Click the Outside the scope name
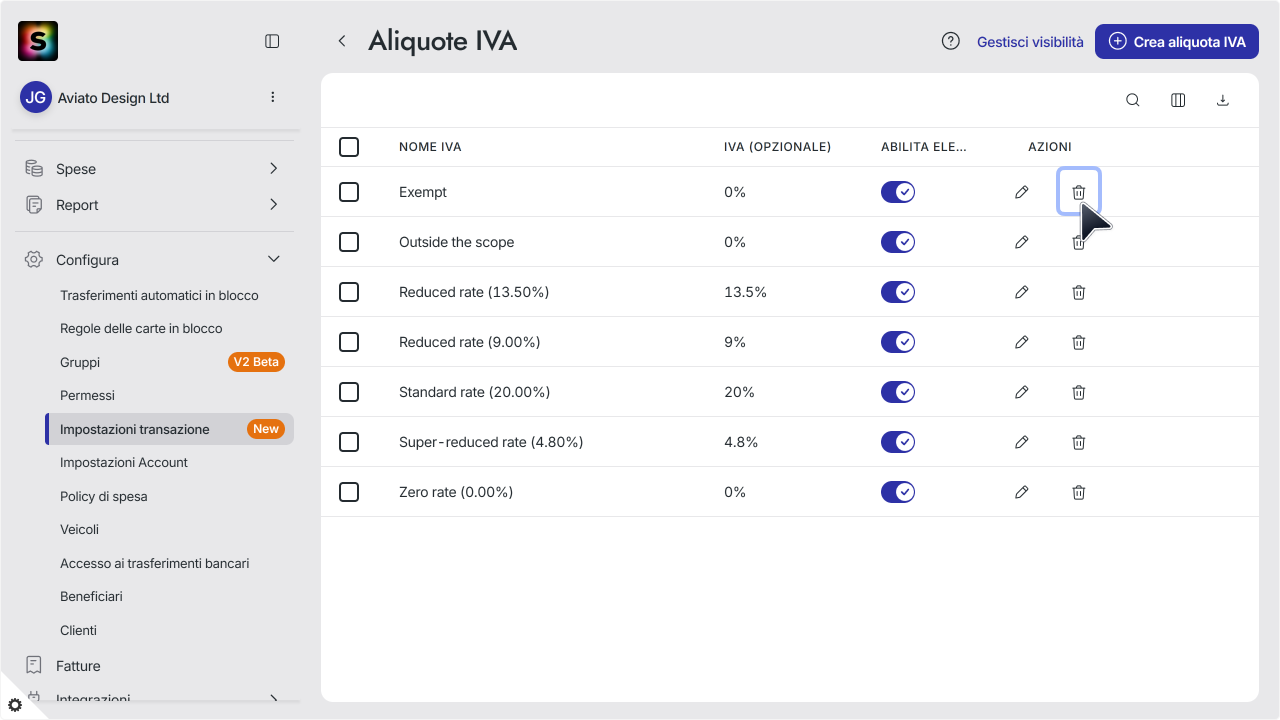 point(456,242)
